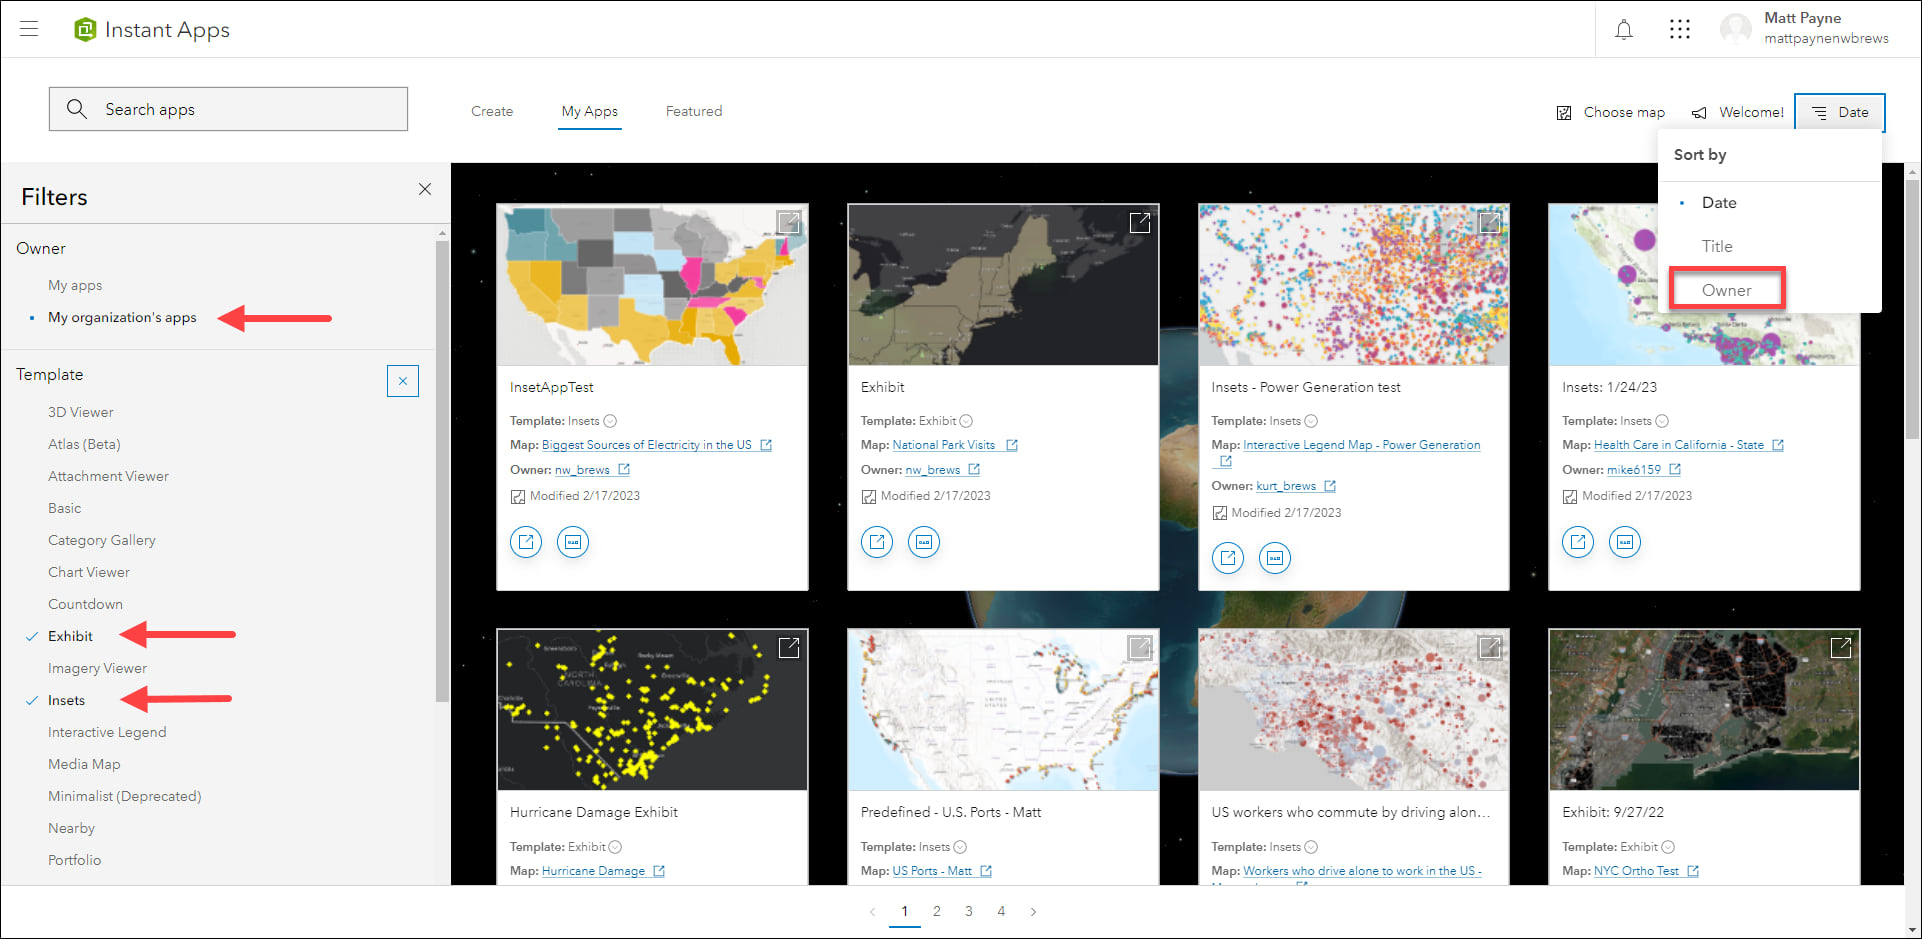Choose Title in the Sort by menu
This screenshot has width=1922, height=939.
(1717, 246)
